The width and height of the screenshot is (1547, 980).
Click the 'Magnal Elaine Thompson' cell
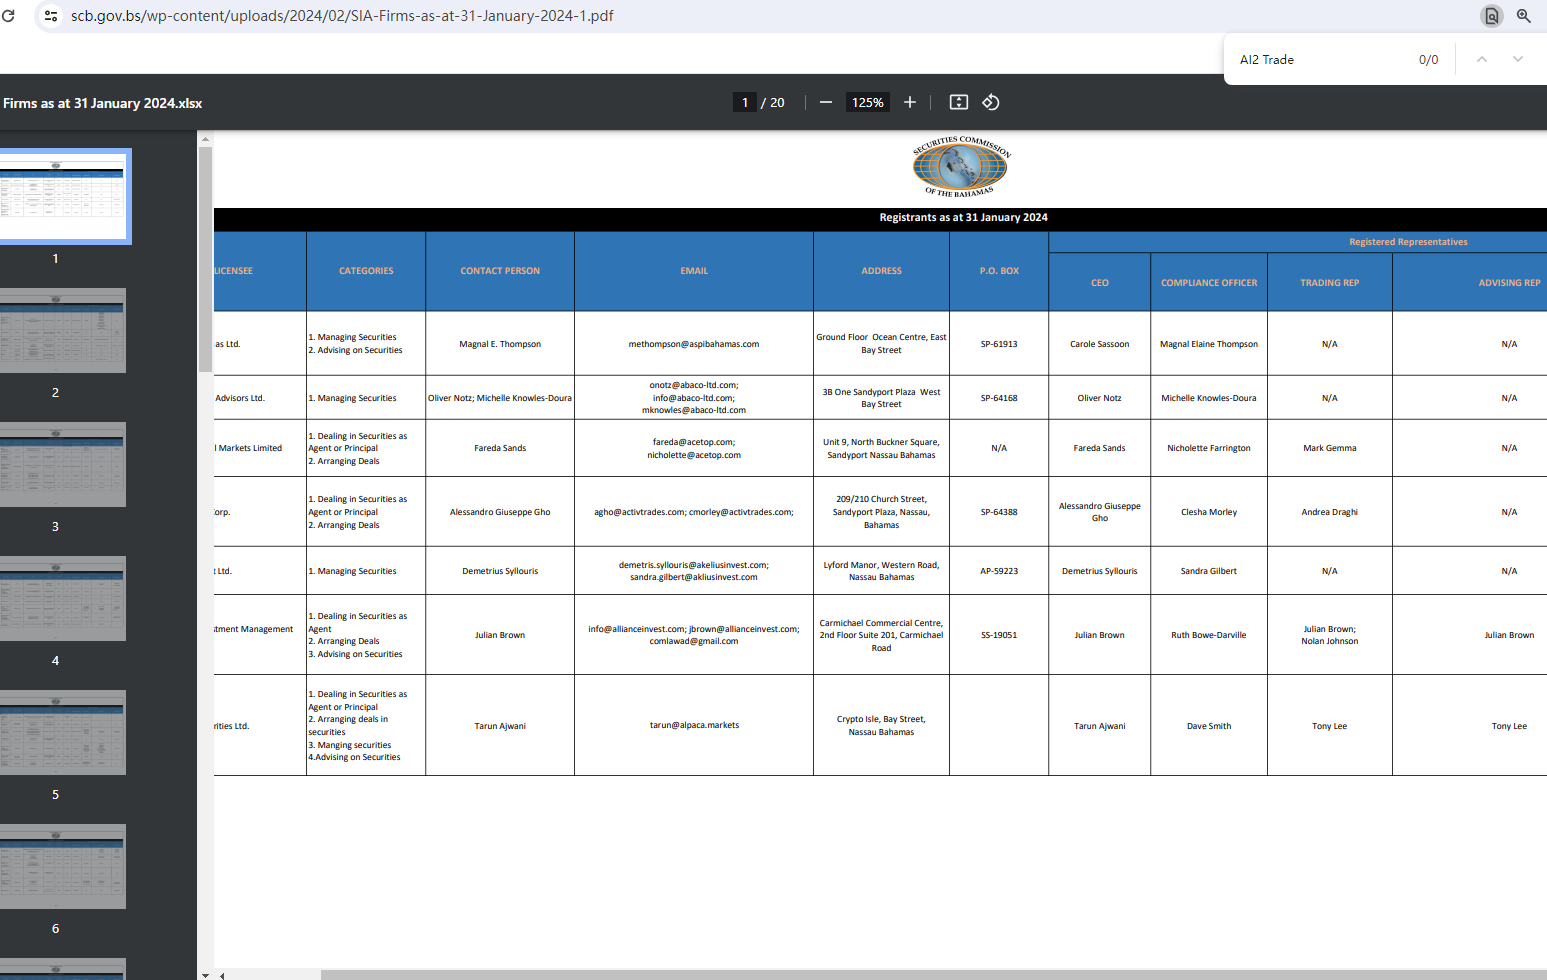coord(1209,344)
